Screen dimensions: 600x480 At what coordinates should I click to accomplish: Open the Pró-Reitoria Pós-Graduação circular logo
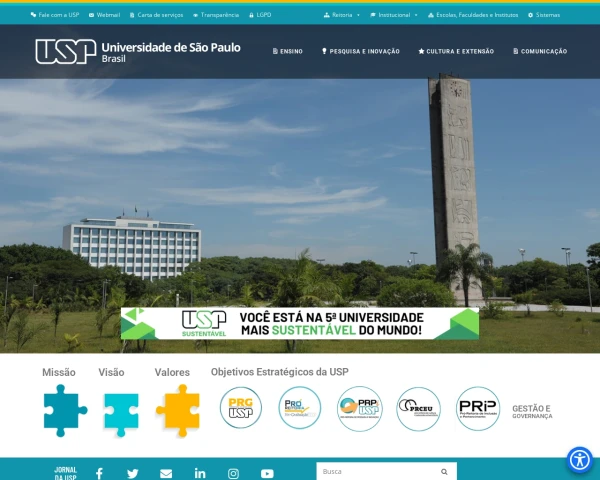[300, 408]
